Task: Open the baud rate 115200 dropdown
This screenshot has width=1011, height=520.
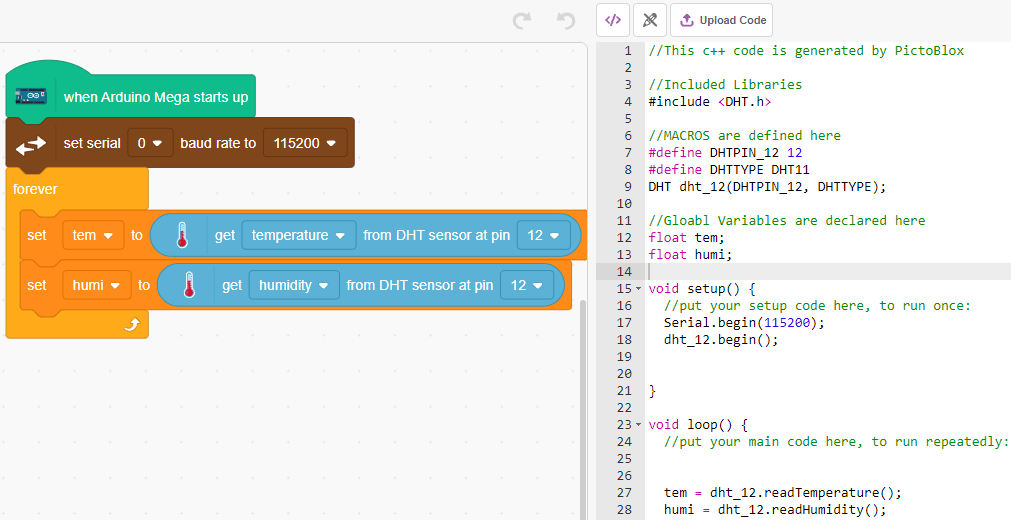Action: pyautogui.click(x=305, y=143)
